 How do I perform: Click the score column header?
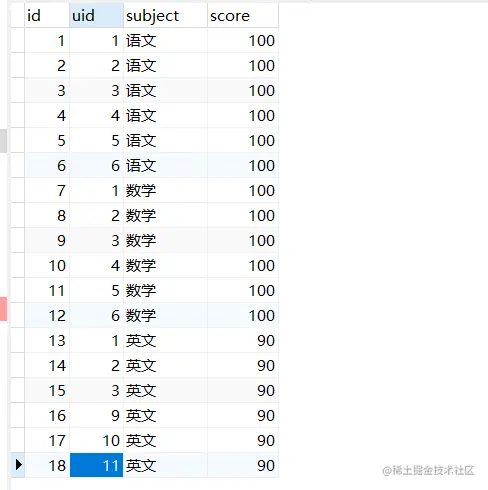click(x=243, y=15)
